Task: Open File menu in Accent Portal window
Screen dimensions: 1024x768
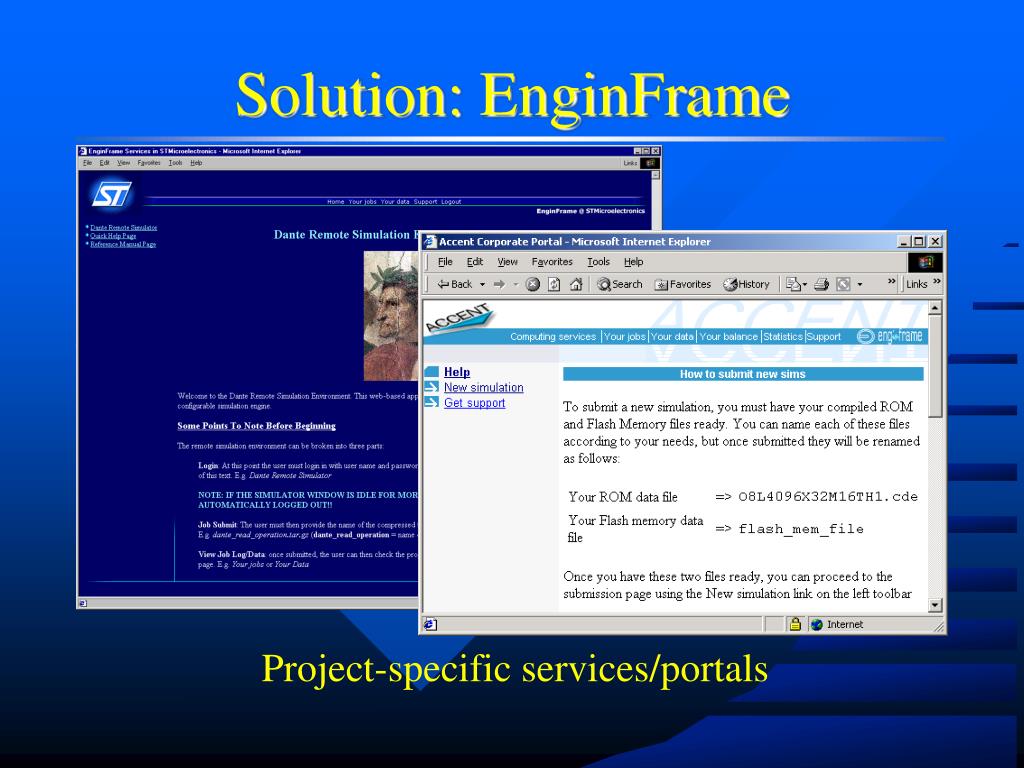Action: tap(445, 262)
